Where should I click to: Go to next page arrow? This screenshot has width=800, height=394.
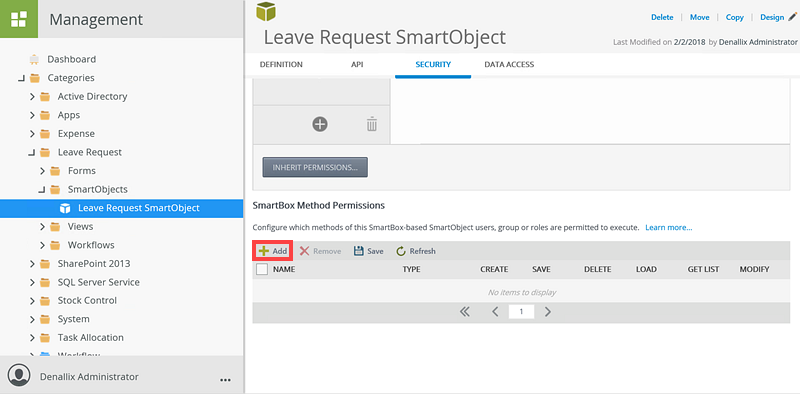(548, 311)
